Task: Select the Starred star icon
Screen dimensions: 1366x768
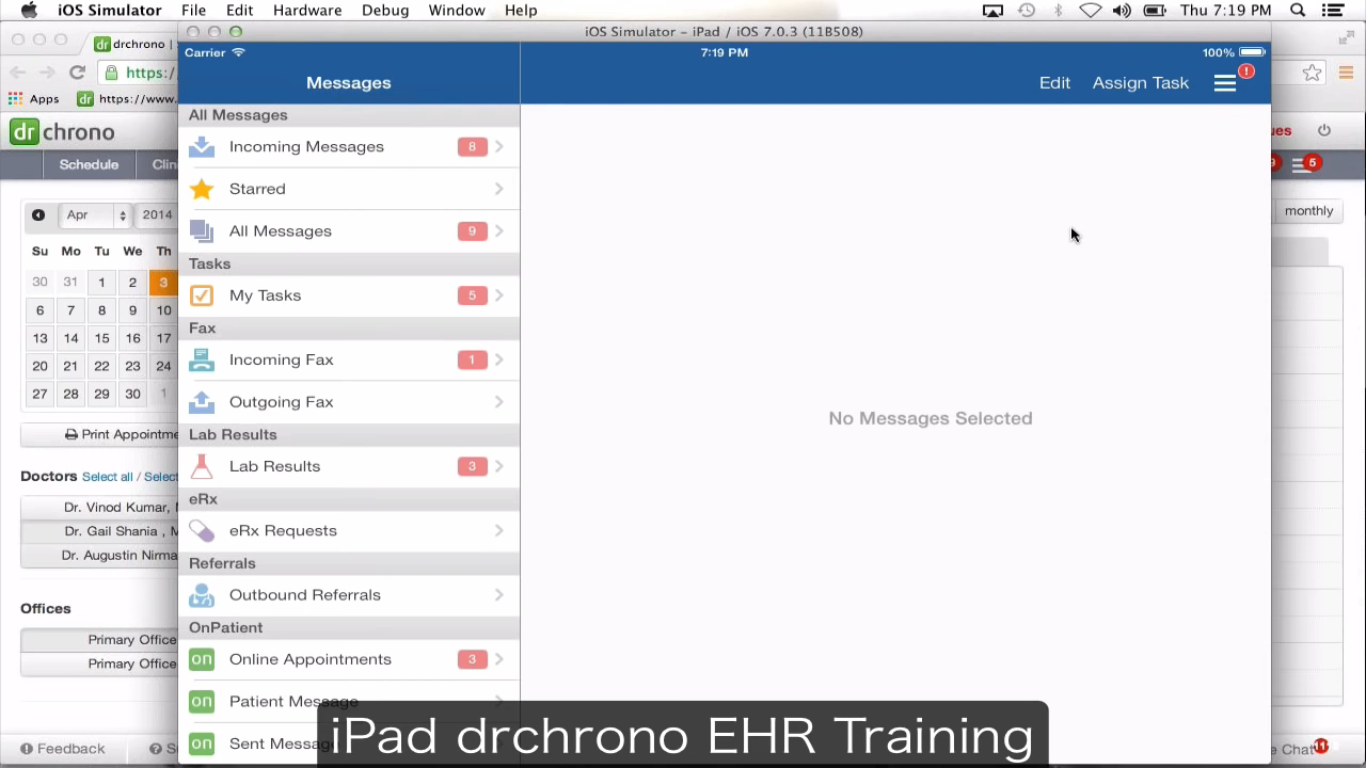Action: [202, 189]
